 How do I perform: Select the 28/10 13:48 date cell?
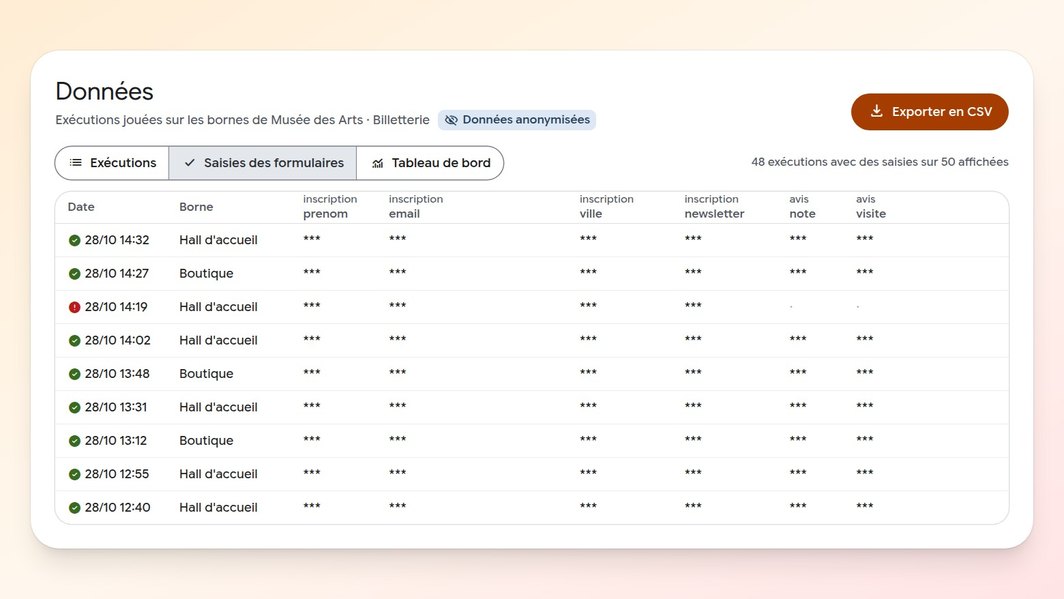[117, 374]
